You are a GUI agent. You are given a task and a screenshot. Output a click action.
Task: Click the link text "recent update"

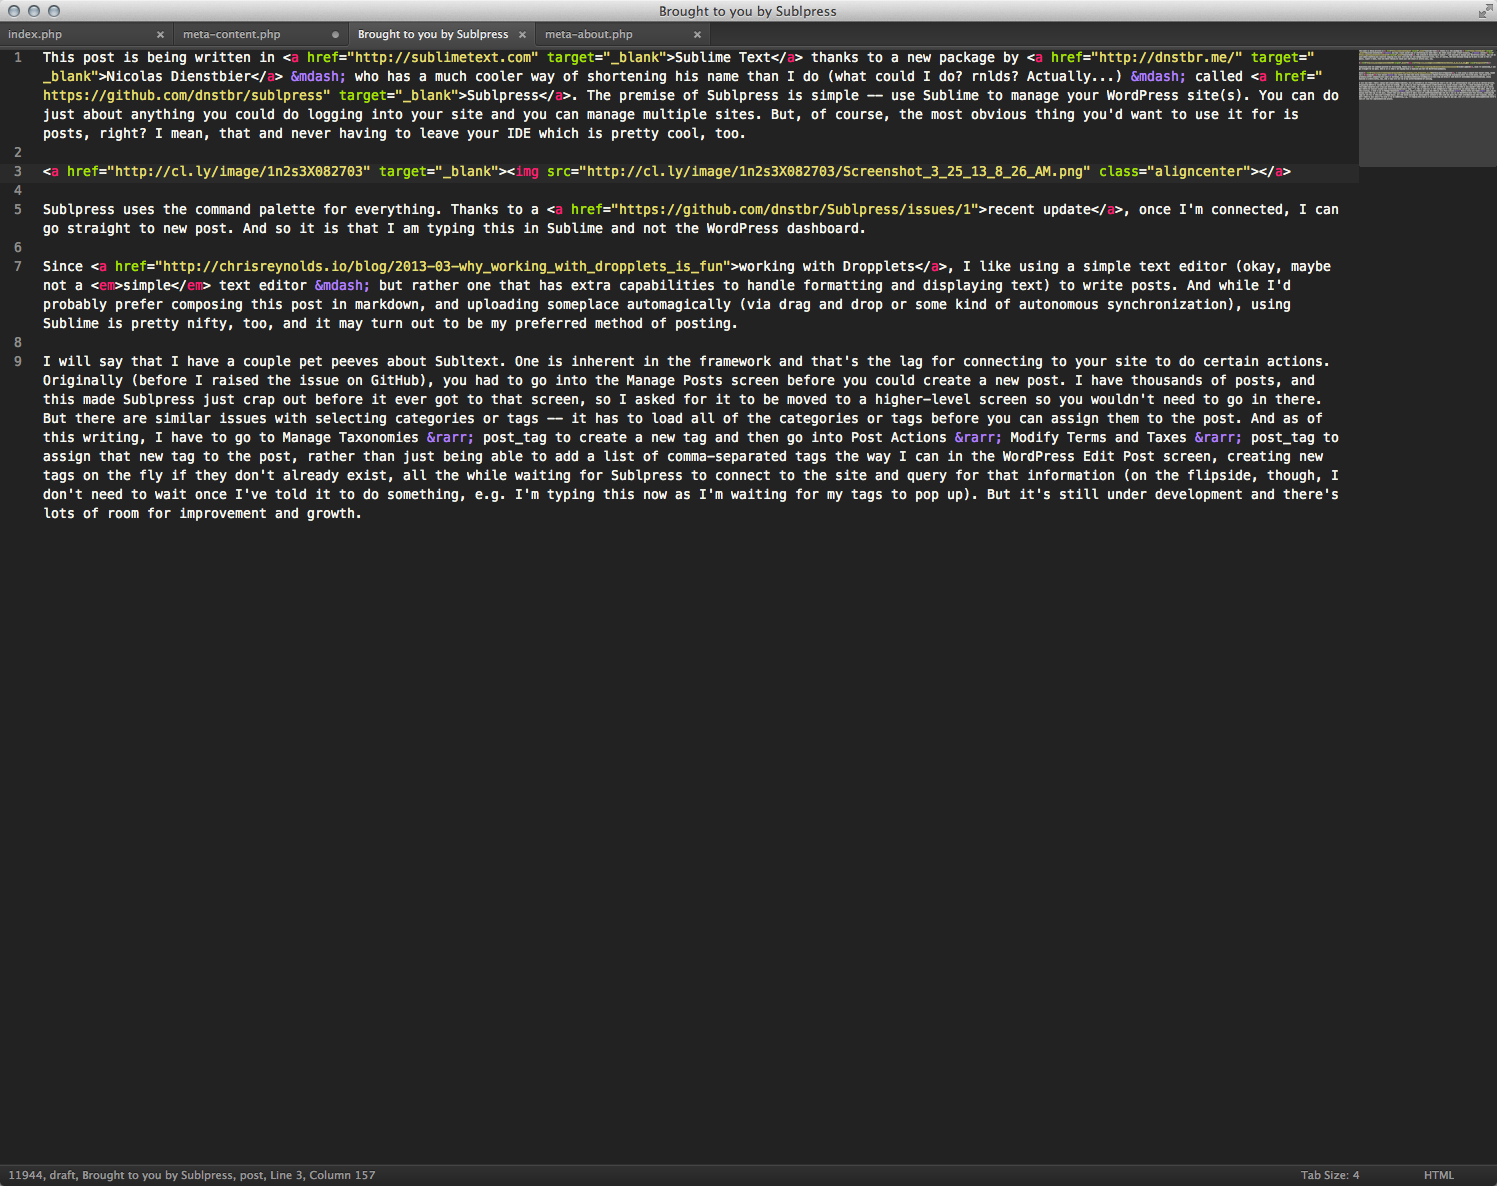click(x=1039, y=210)
